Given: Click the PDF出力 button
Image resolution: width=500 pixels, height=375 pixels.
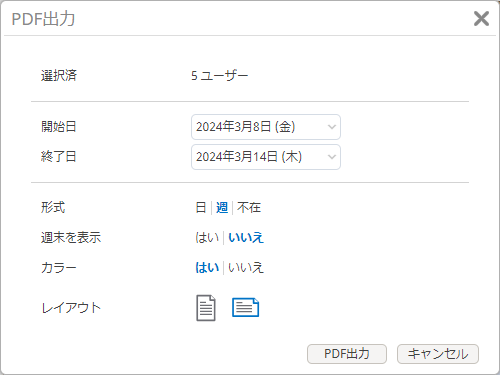Looking at the screenshot, I should pyautogui.click(x=347, y=354).
